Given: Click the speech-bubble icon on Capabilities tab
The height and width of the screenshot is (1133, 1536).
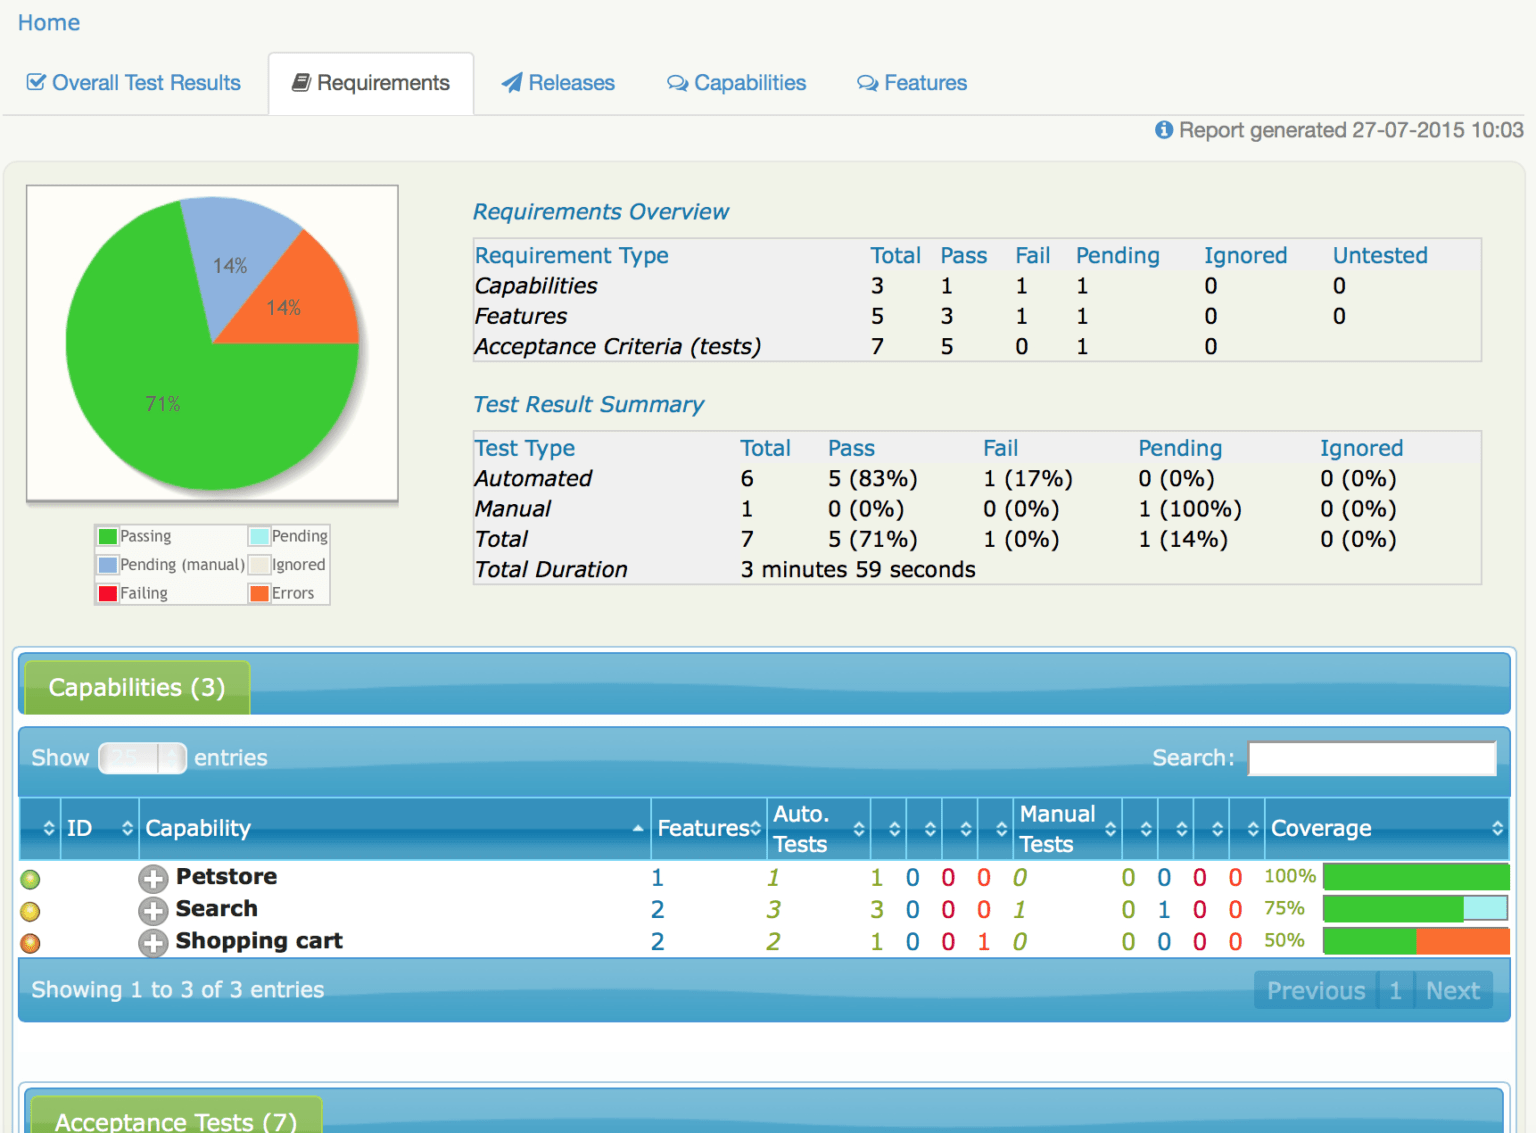Looking at the screenshot, I should (677, 82).
